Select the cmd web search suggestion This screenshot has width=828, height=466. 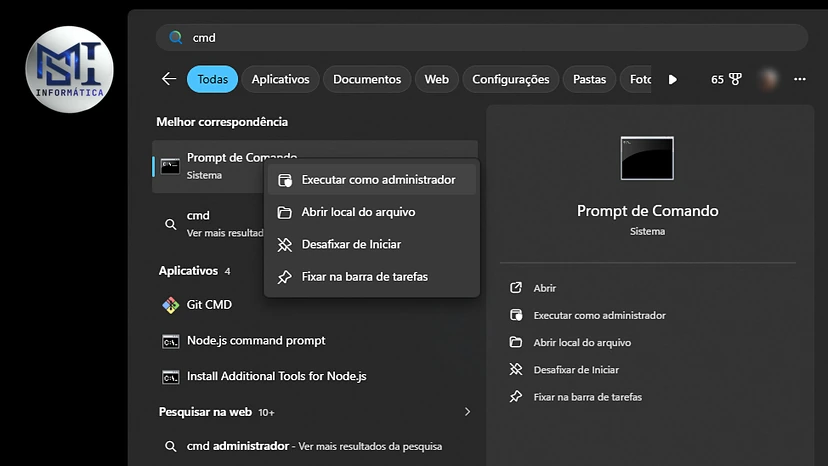point(210,224)
